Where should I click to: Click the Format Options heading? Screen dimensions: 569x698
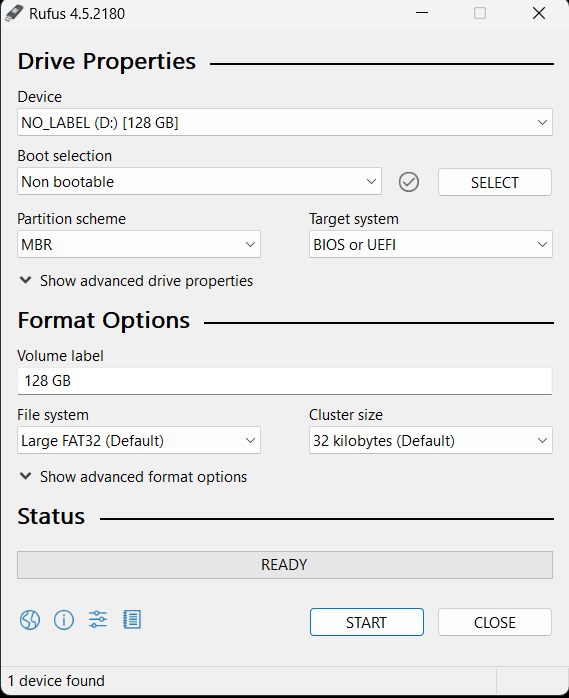104,320
